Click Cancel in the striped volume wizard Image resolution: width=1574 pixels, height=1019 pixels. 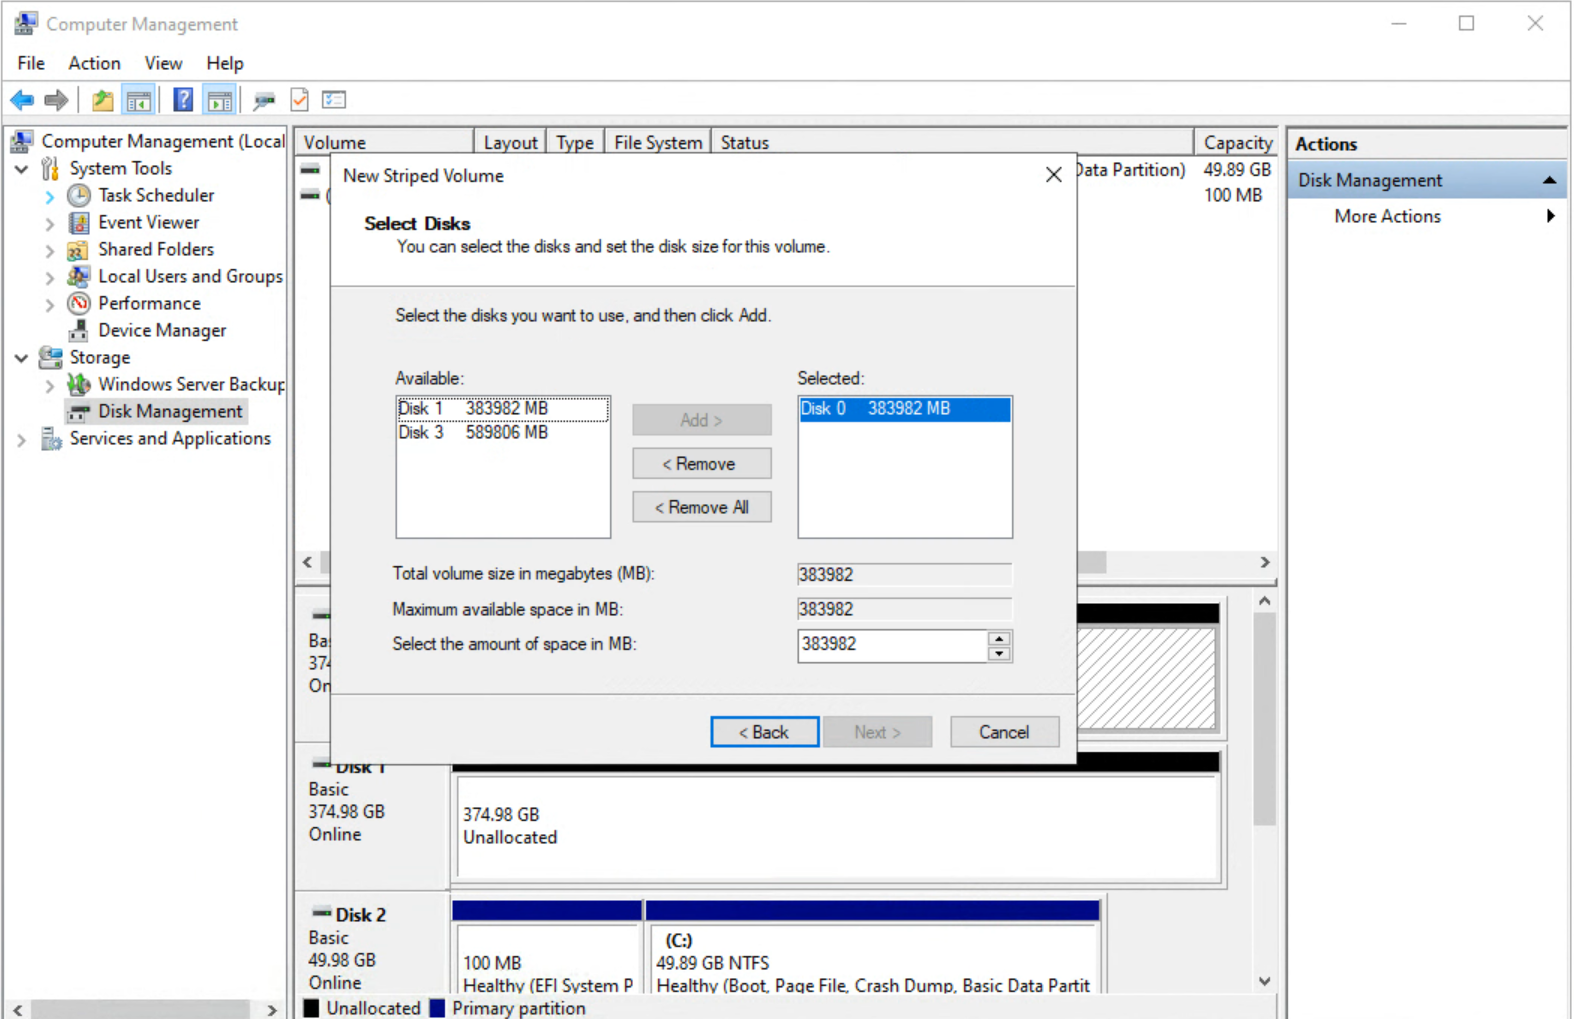(1003, 732)
